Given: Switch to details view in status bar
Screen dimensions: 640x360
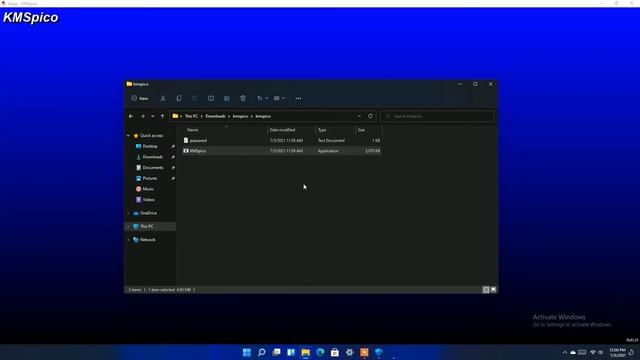Looking at the screenshot, I should 486,290.
